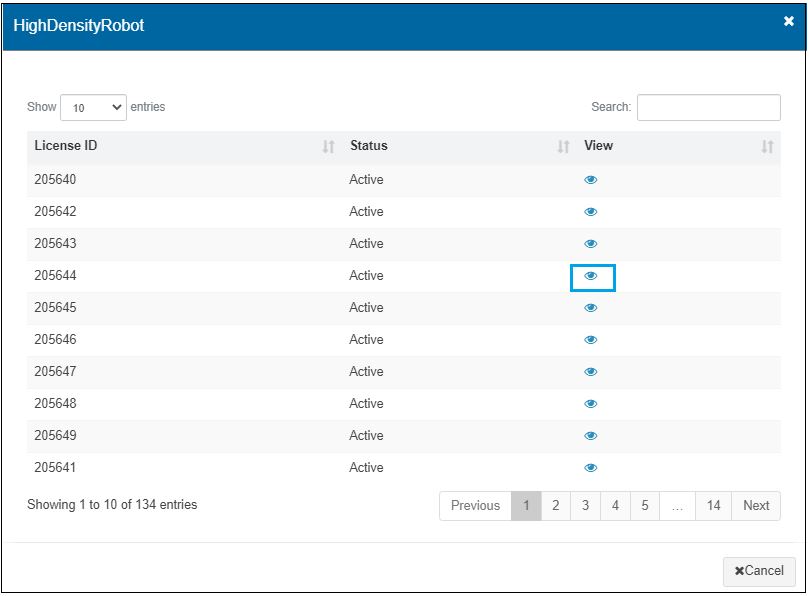
Task: Click the view icon for license 205643
Action: click(591, 243)
